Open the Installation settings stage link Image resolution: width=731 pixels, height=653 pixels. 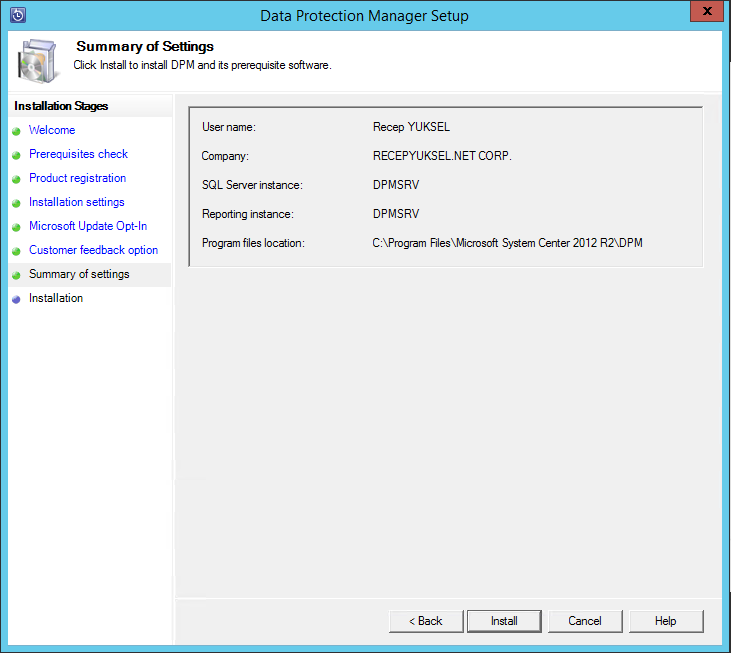tap(76, 202)
